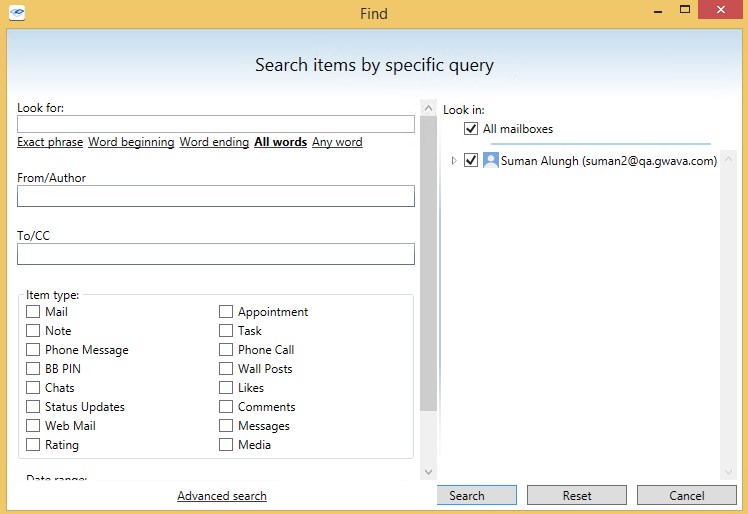Select the Wall Posts checkbox
This screenshot has width=748, height=514.
point(226,369)
